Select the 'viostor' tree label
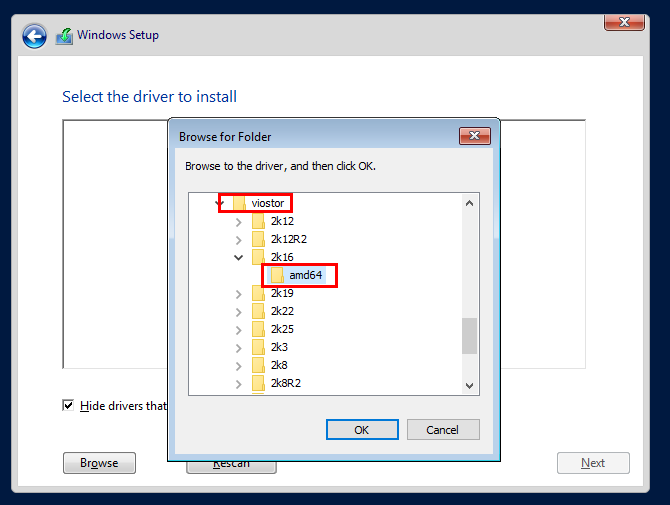Screen dimensions: 670x505 click(267, 203)
